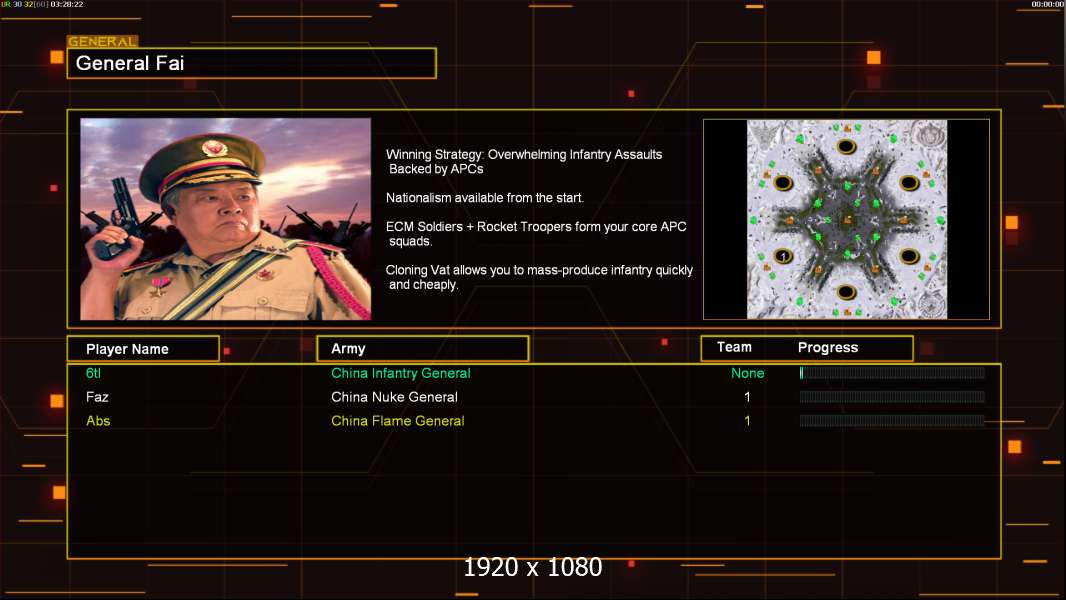Click the loading progress bar for Abs

(x=892, y=421)
